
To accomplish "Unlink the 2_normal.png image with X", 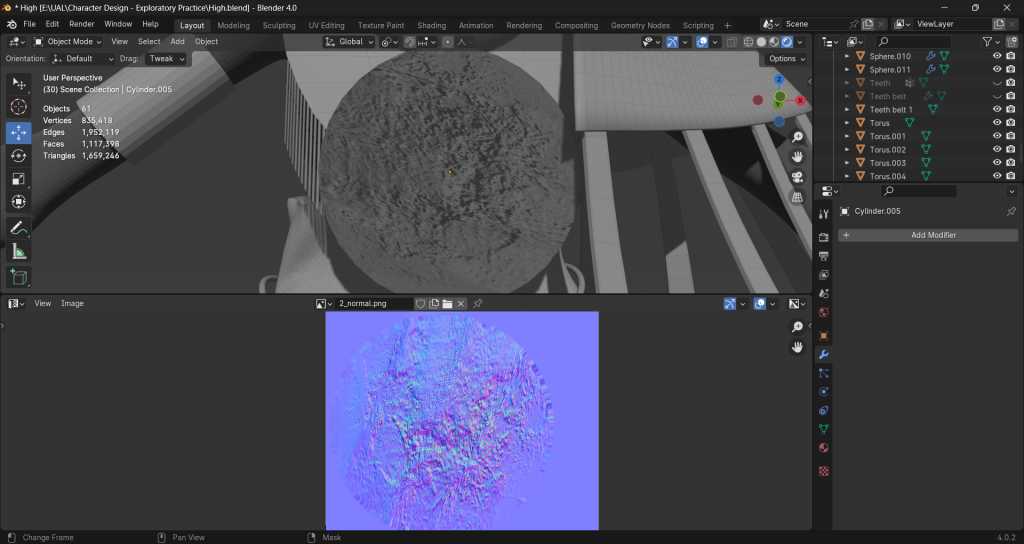I will coord(460,304).
